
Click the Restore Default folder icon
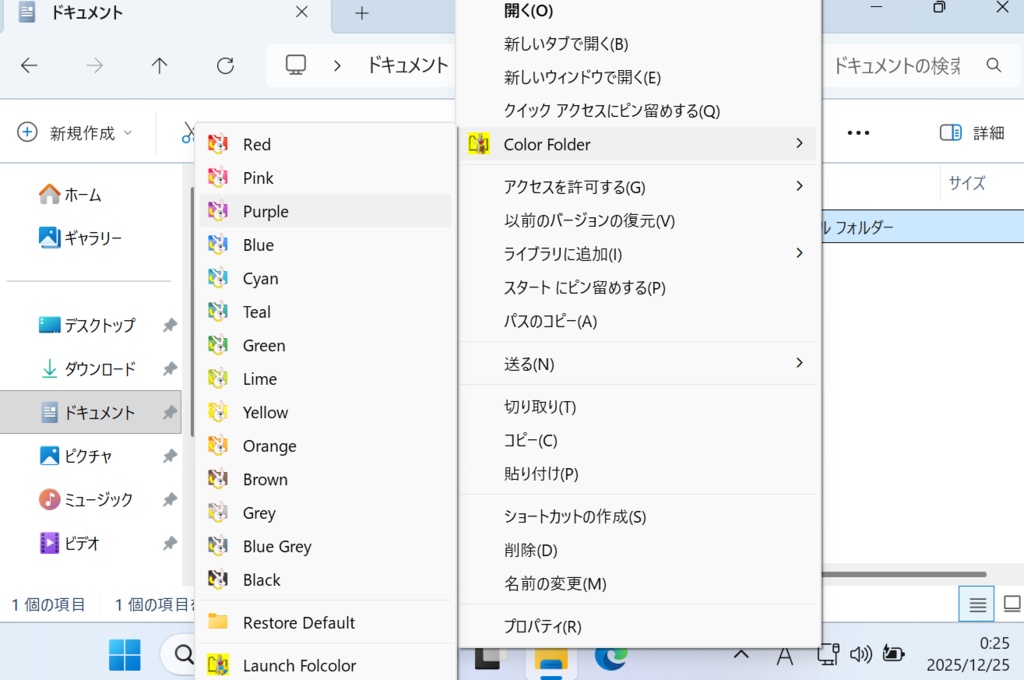click(217, 621)
